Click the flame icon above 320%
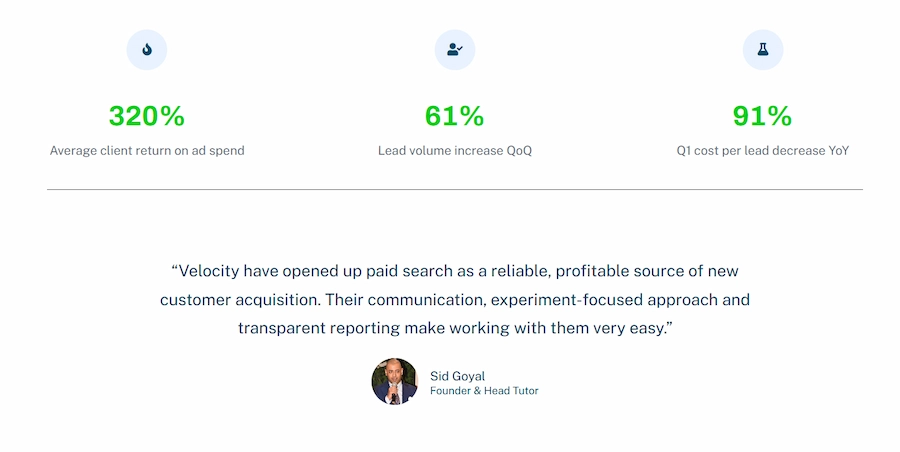Viewport: 900px width, 452px height. coord(147,50)
